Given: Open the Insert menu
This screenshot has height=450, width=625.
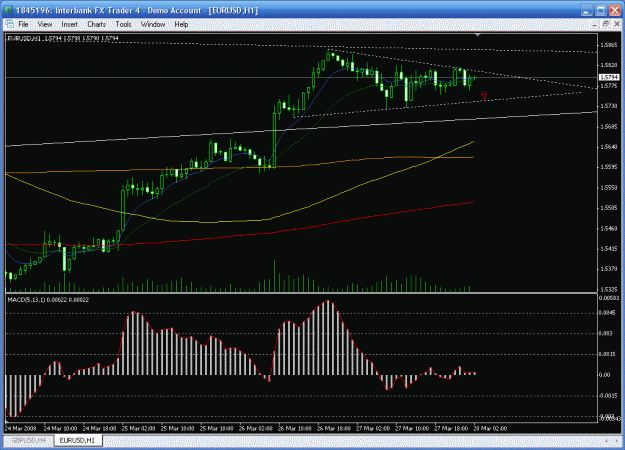Looking at the screenshot, I should click(69, 24).
